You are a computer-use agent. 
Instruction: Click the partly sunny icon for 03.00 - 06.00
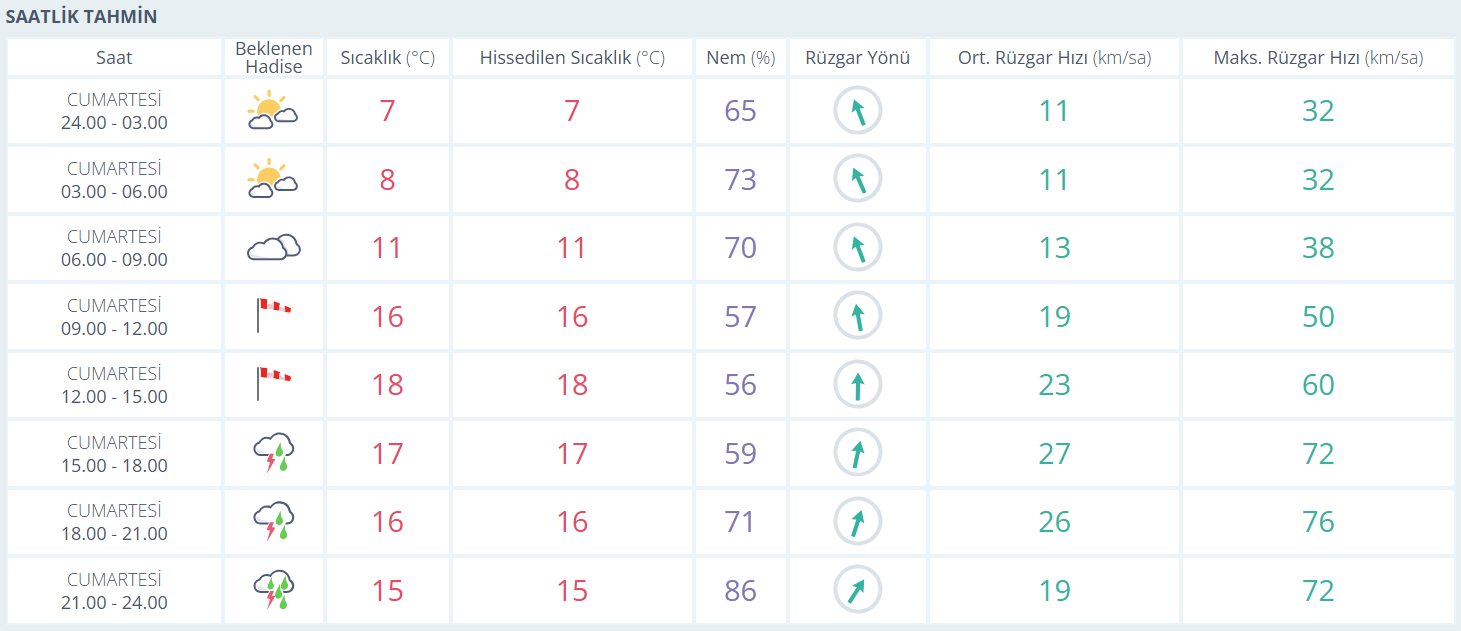click(272, 179)
